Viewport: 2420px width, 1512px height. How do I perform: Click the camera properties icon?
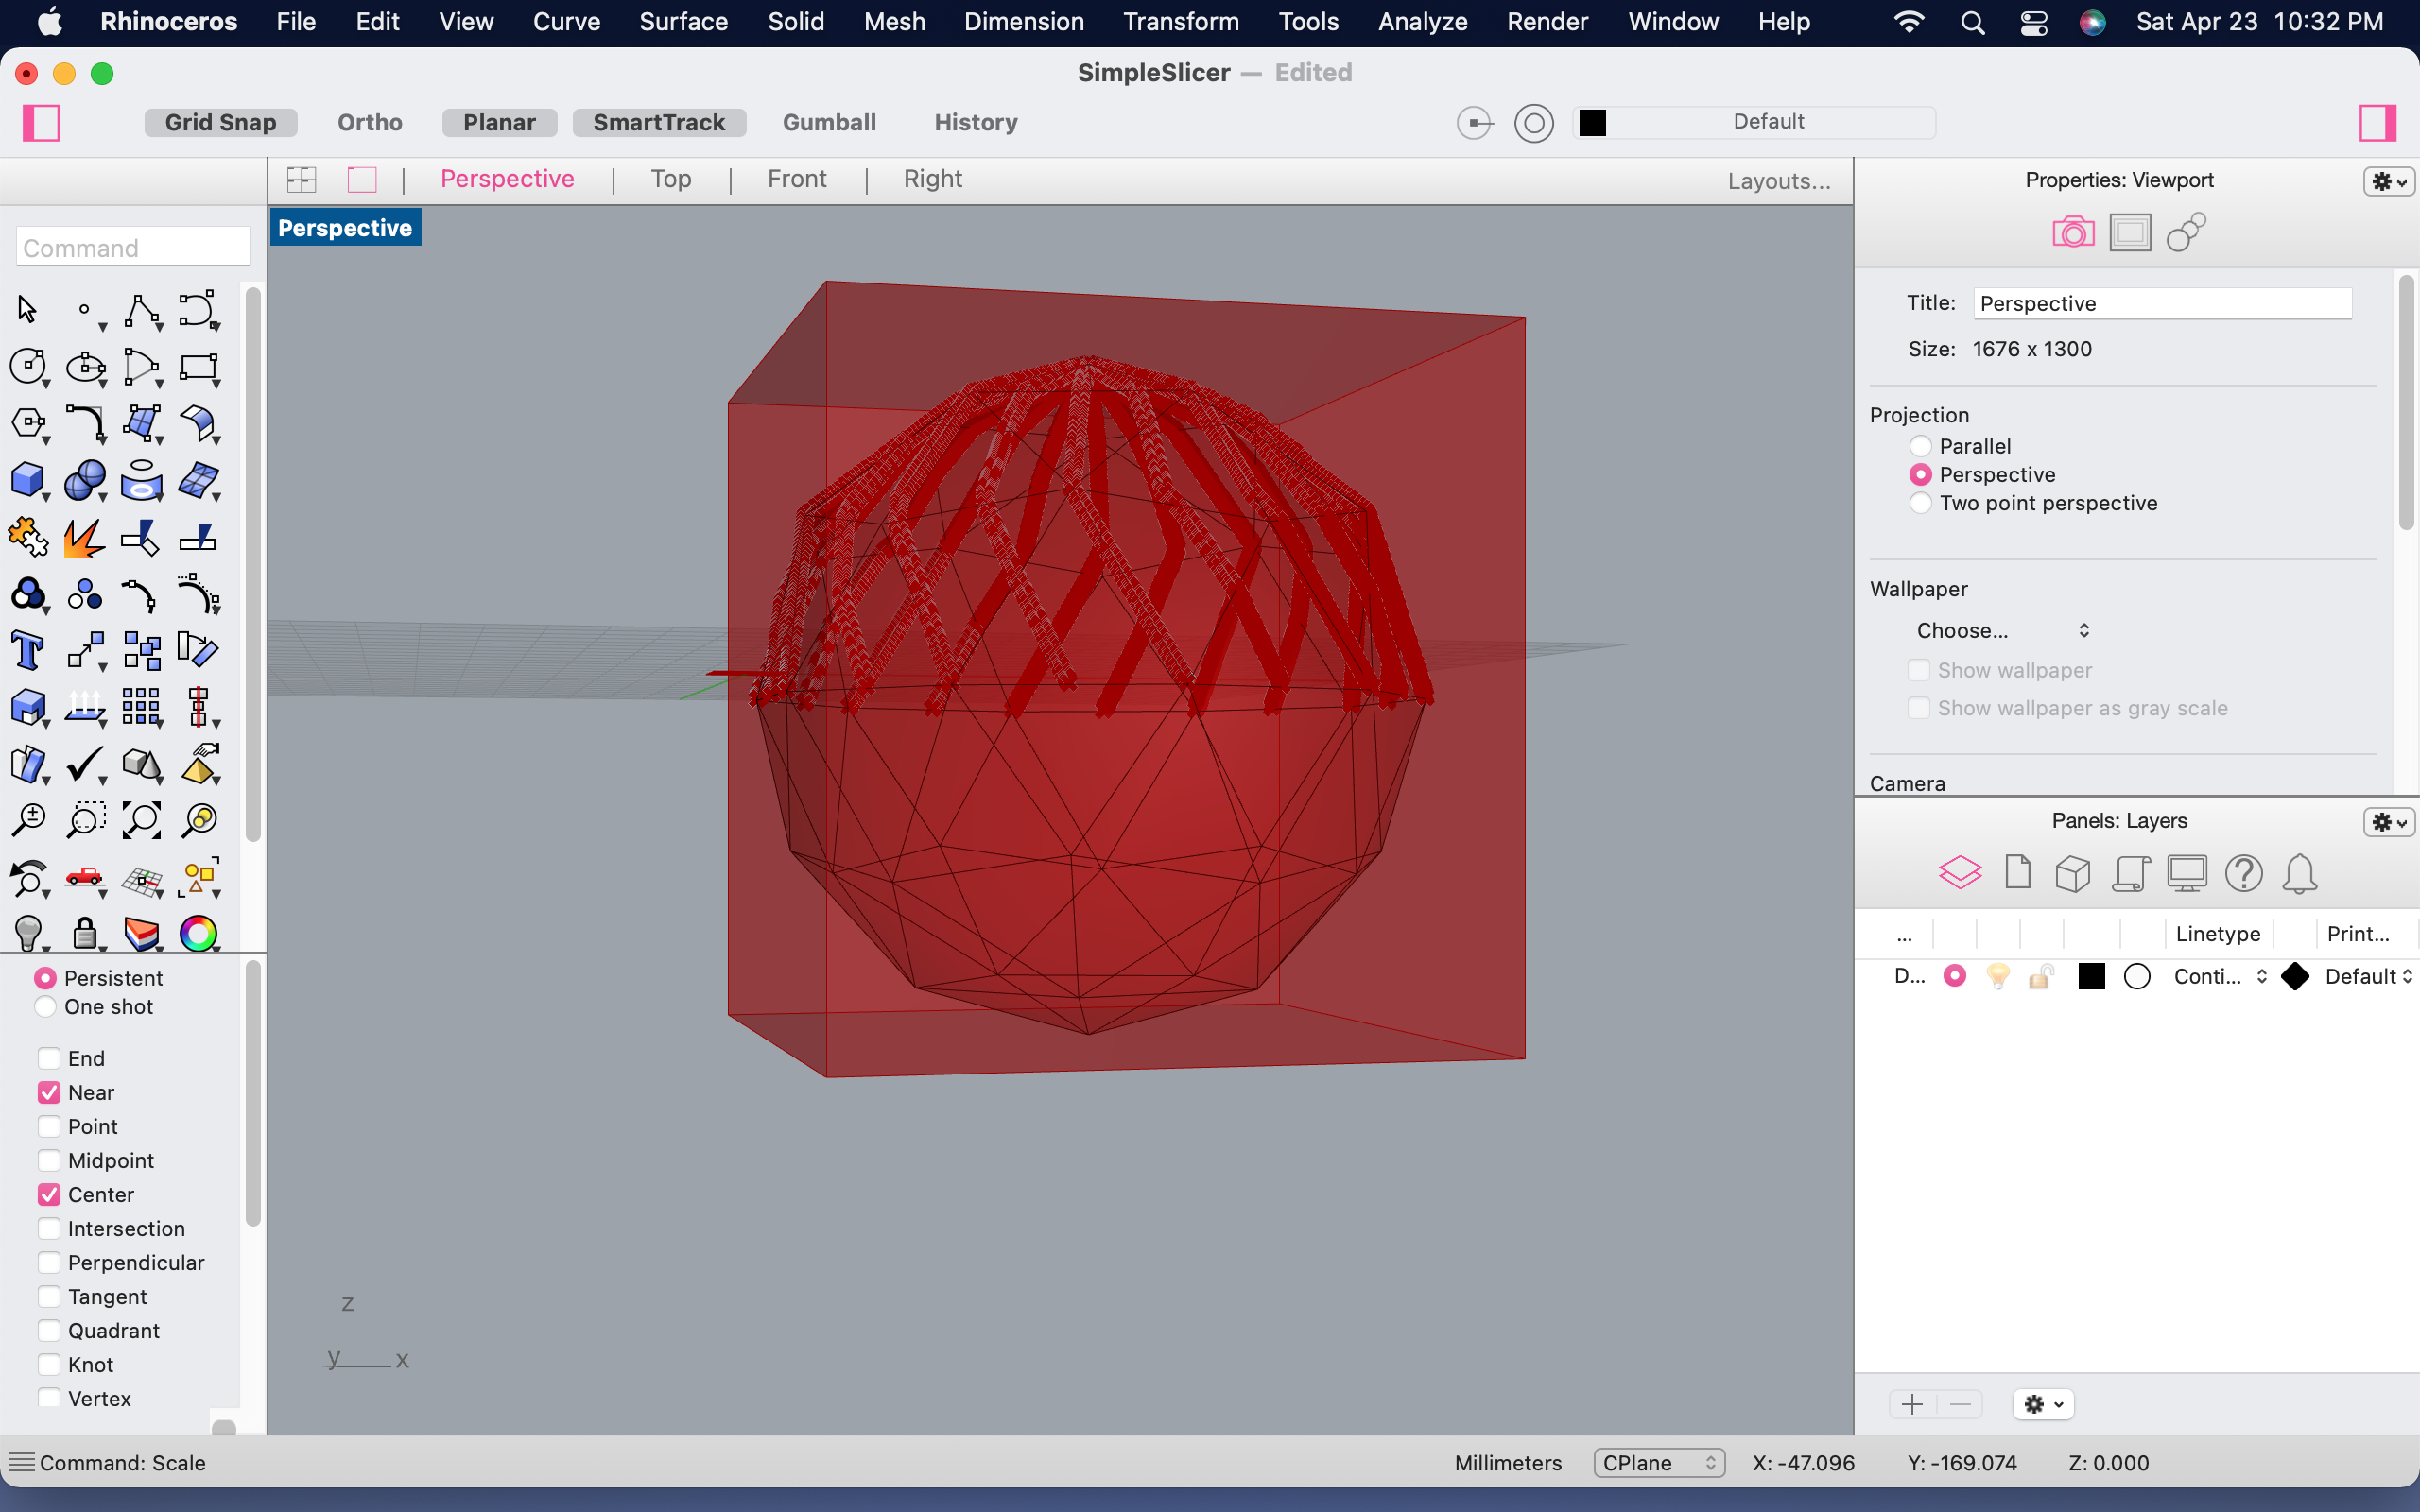coord(2071,232)
